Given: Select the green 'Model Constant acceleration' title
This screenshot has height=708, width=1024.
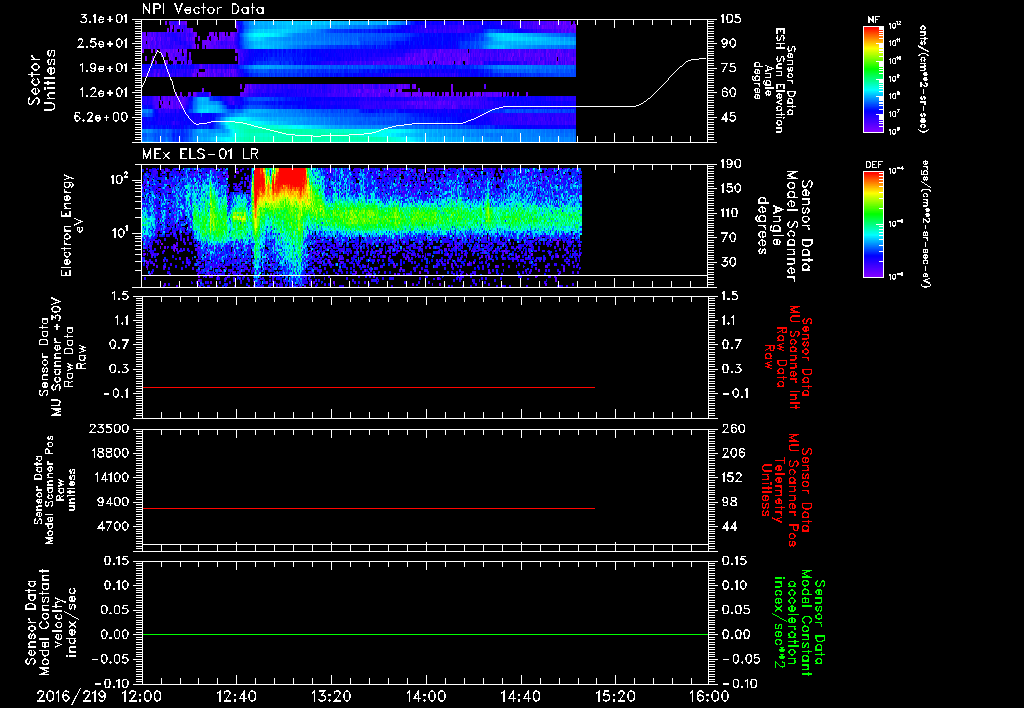Looking at the screenshot, I should [798, 622].
